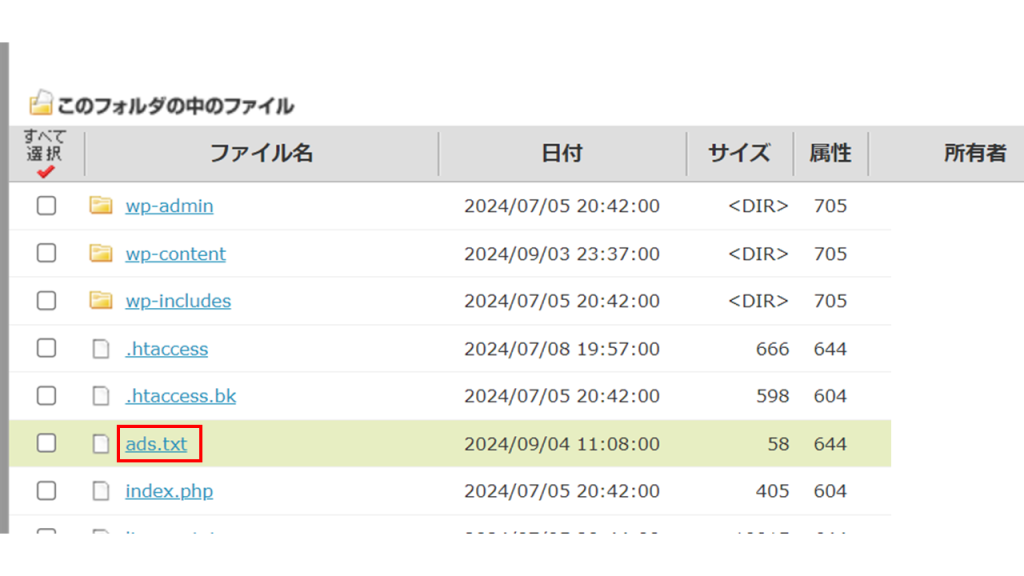
Task: Click the サイズ column header
Action: [x=739, y=153]
